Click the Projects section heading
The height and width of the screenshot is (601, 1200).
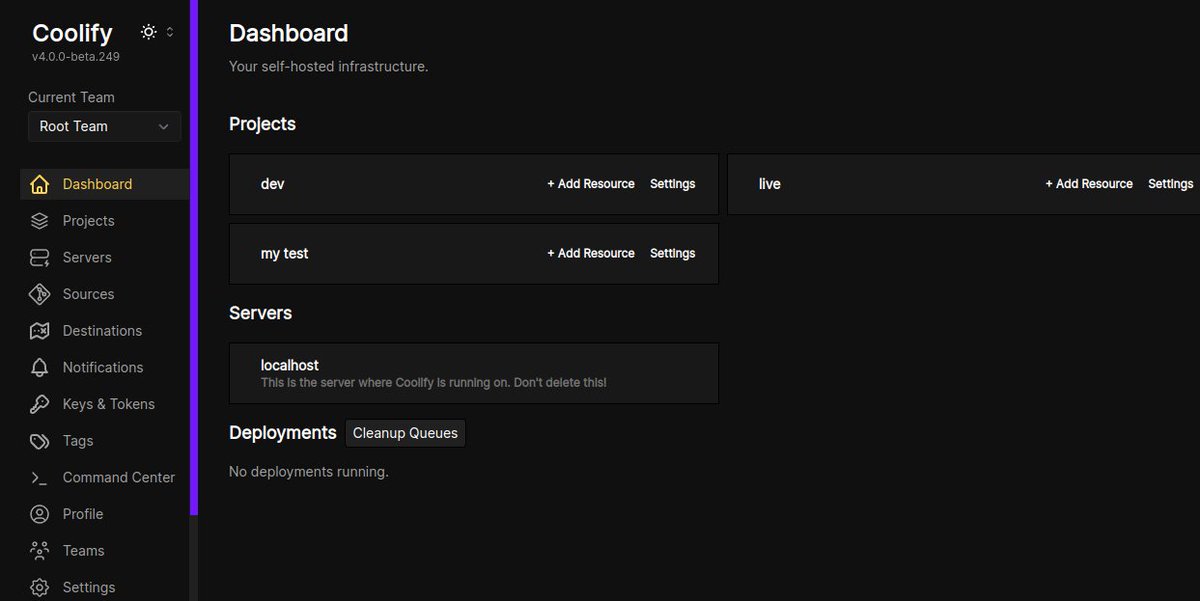tap(262, 124)
